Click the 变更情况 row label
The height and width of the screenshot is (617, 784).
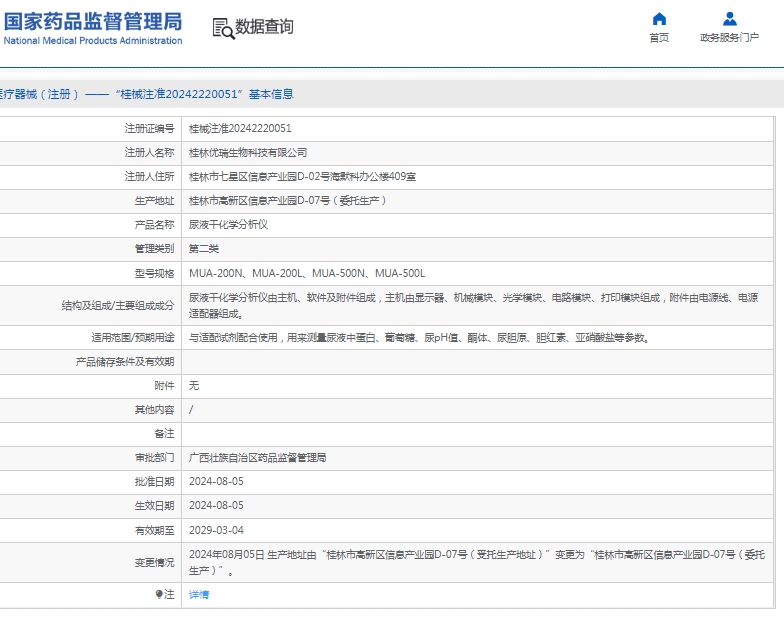154,562
